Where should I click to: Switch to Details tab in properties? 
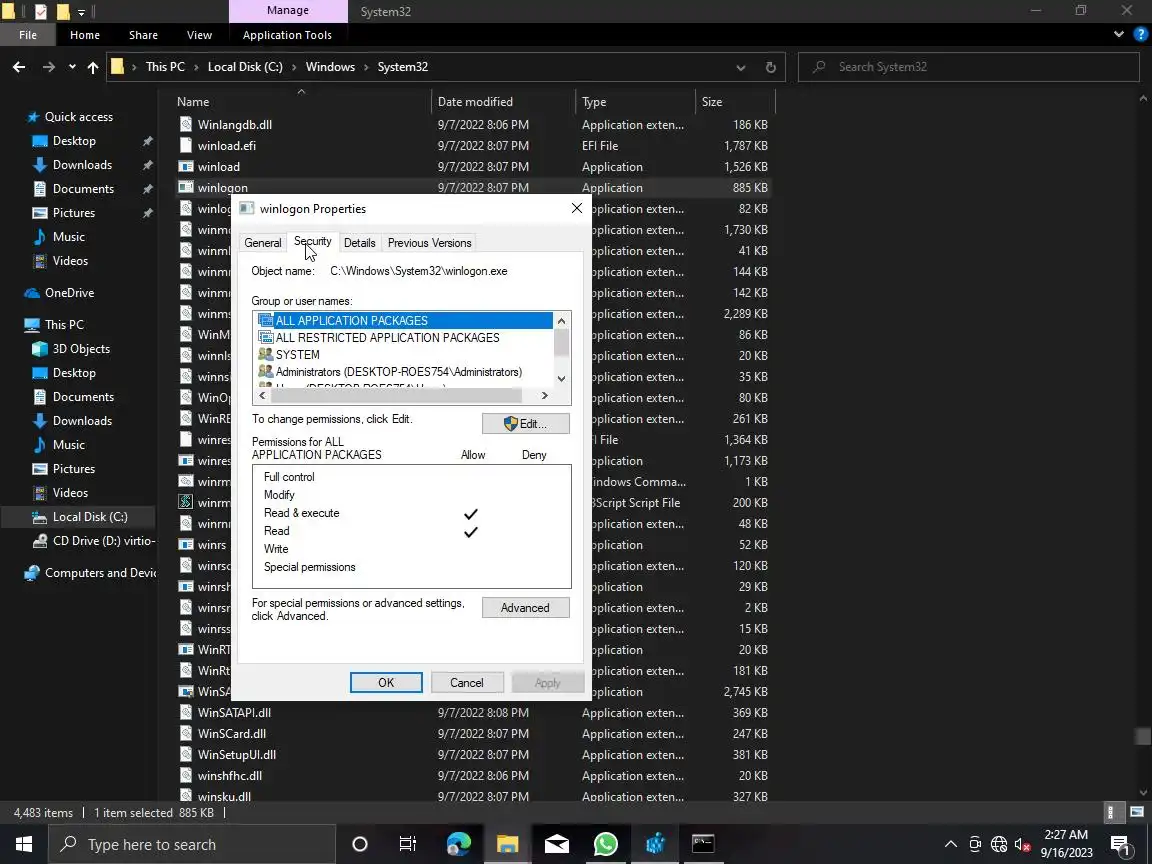click(359, 242)
